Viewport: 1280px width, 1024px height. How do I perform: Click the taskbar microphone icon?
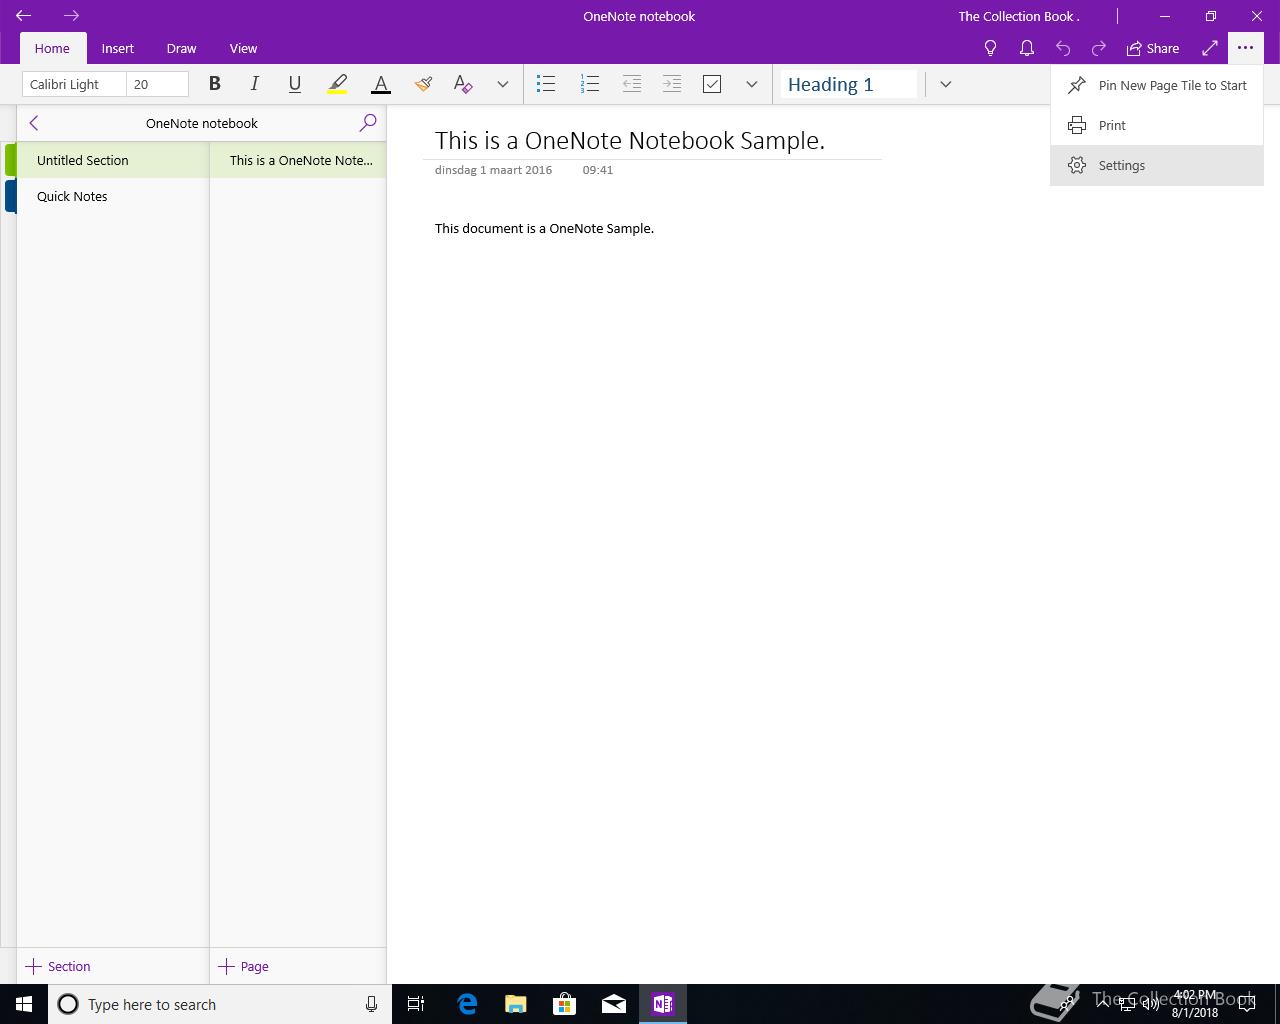(x=371, y=1004)
